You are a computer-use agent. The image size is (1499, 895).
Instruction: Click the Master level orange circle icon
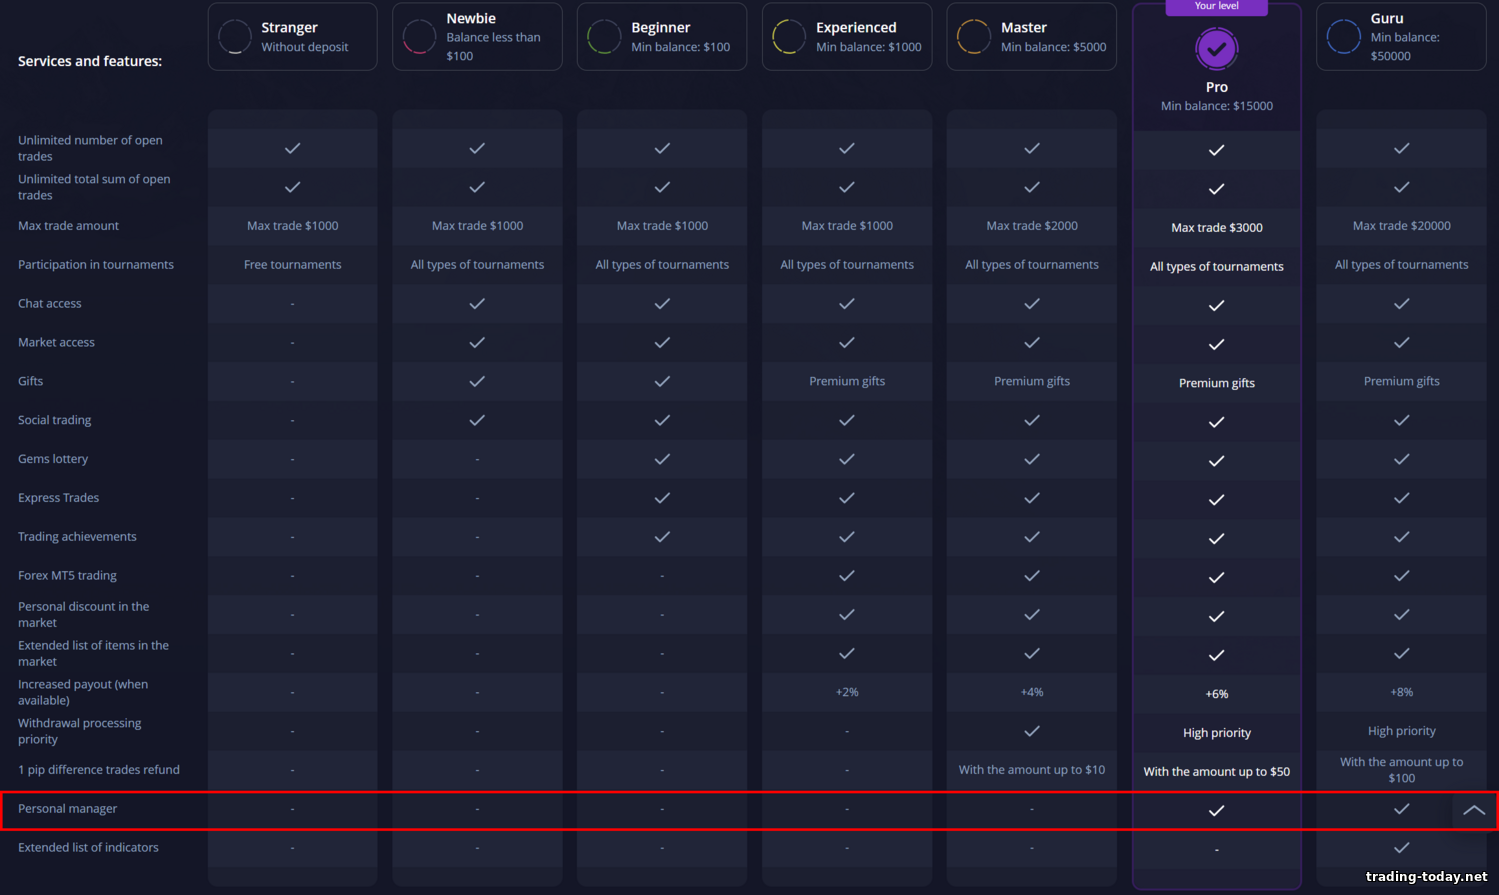point(974,37)
